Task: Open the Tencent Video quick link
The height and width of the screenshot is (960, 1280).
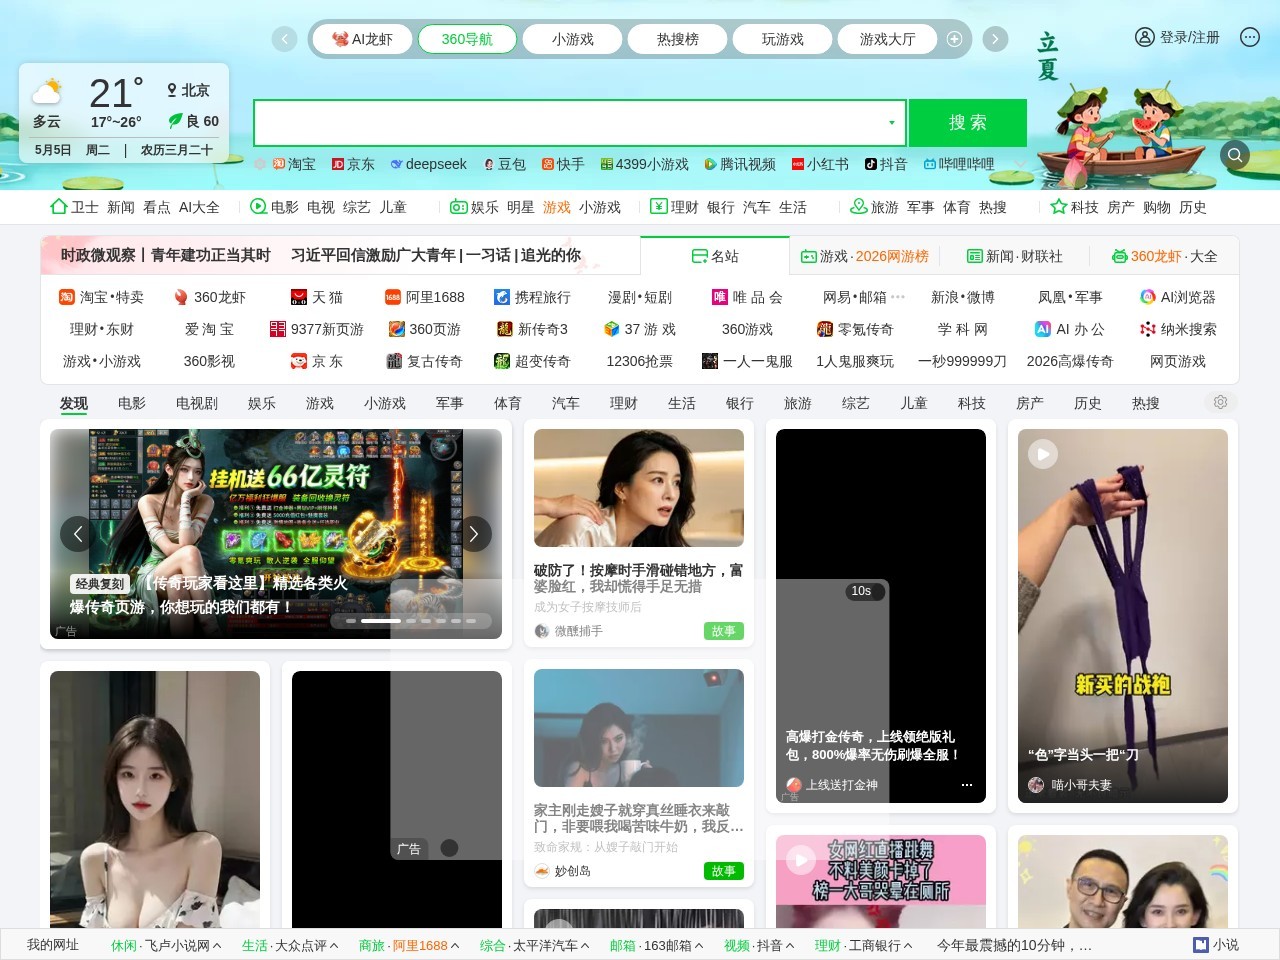Action: point(740,164)
